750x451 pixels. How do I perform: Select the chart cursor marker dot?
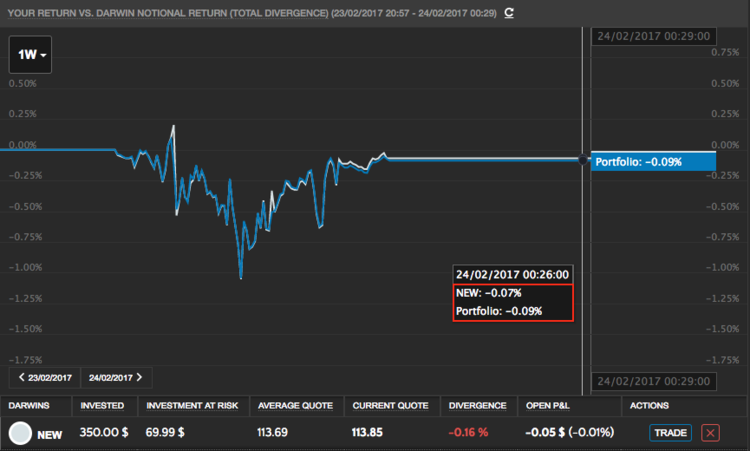click(x=583, y=159)
